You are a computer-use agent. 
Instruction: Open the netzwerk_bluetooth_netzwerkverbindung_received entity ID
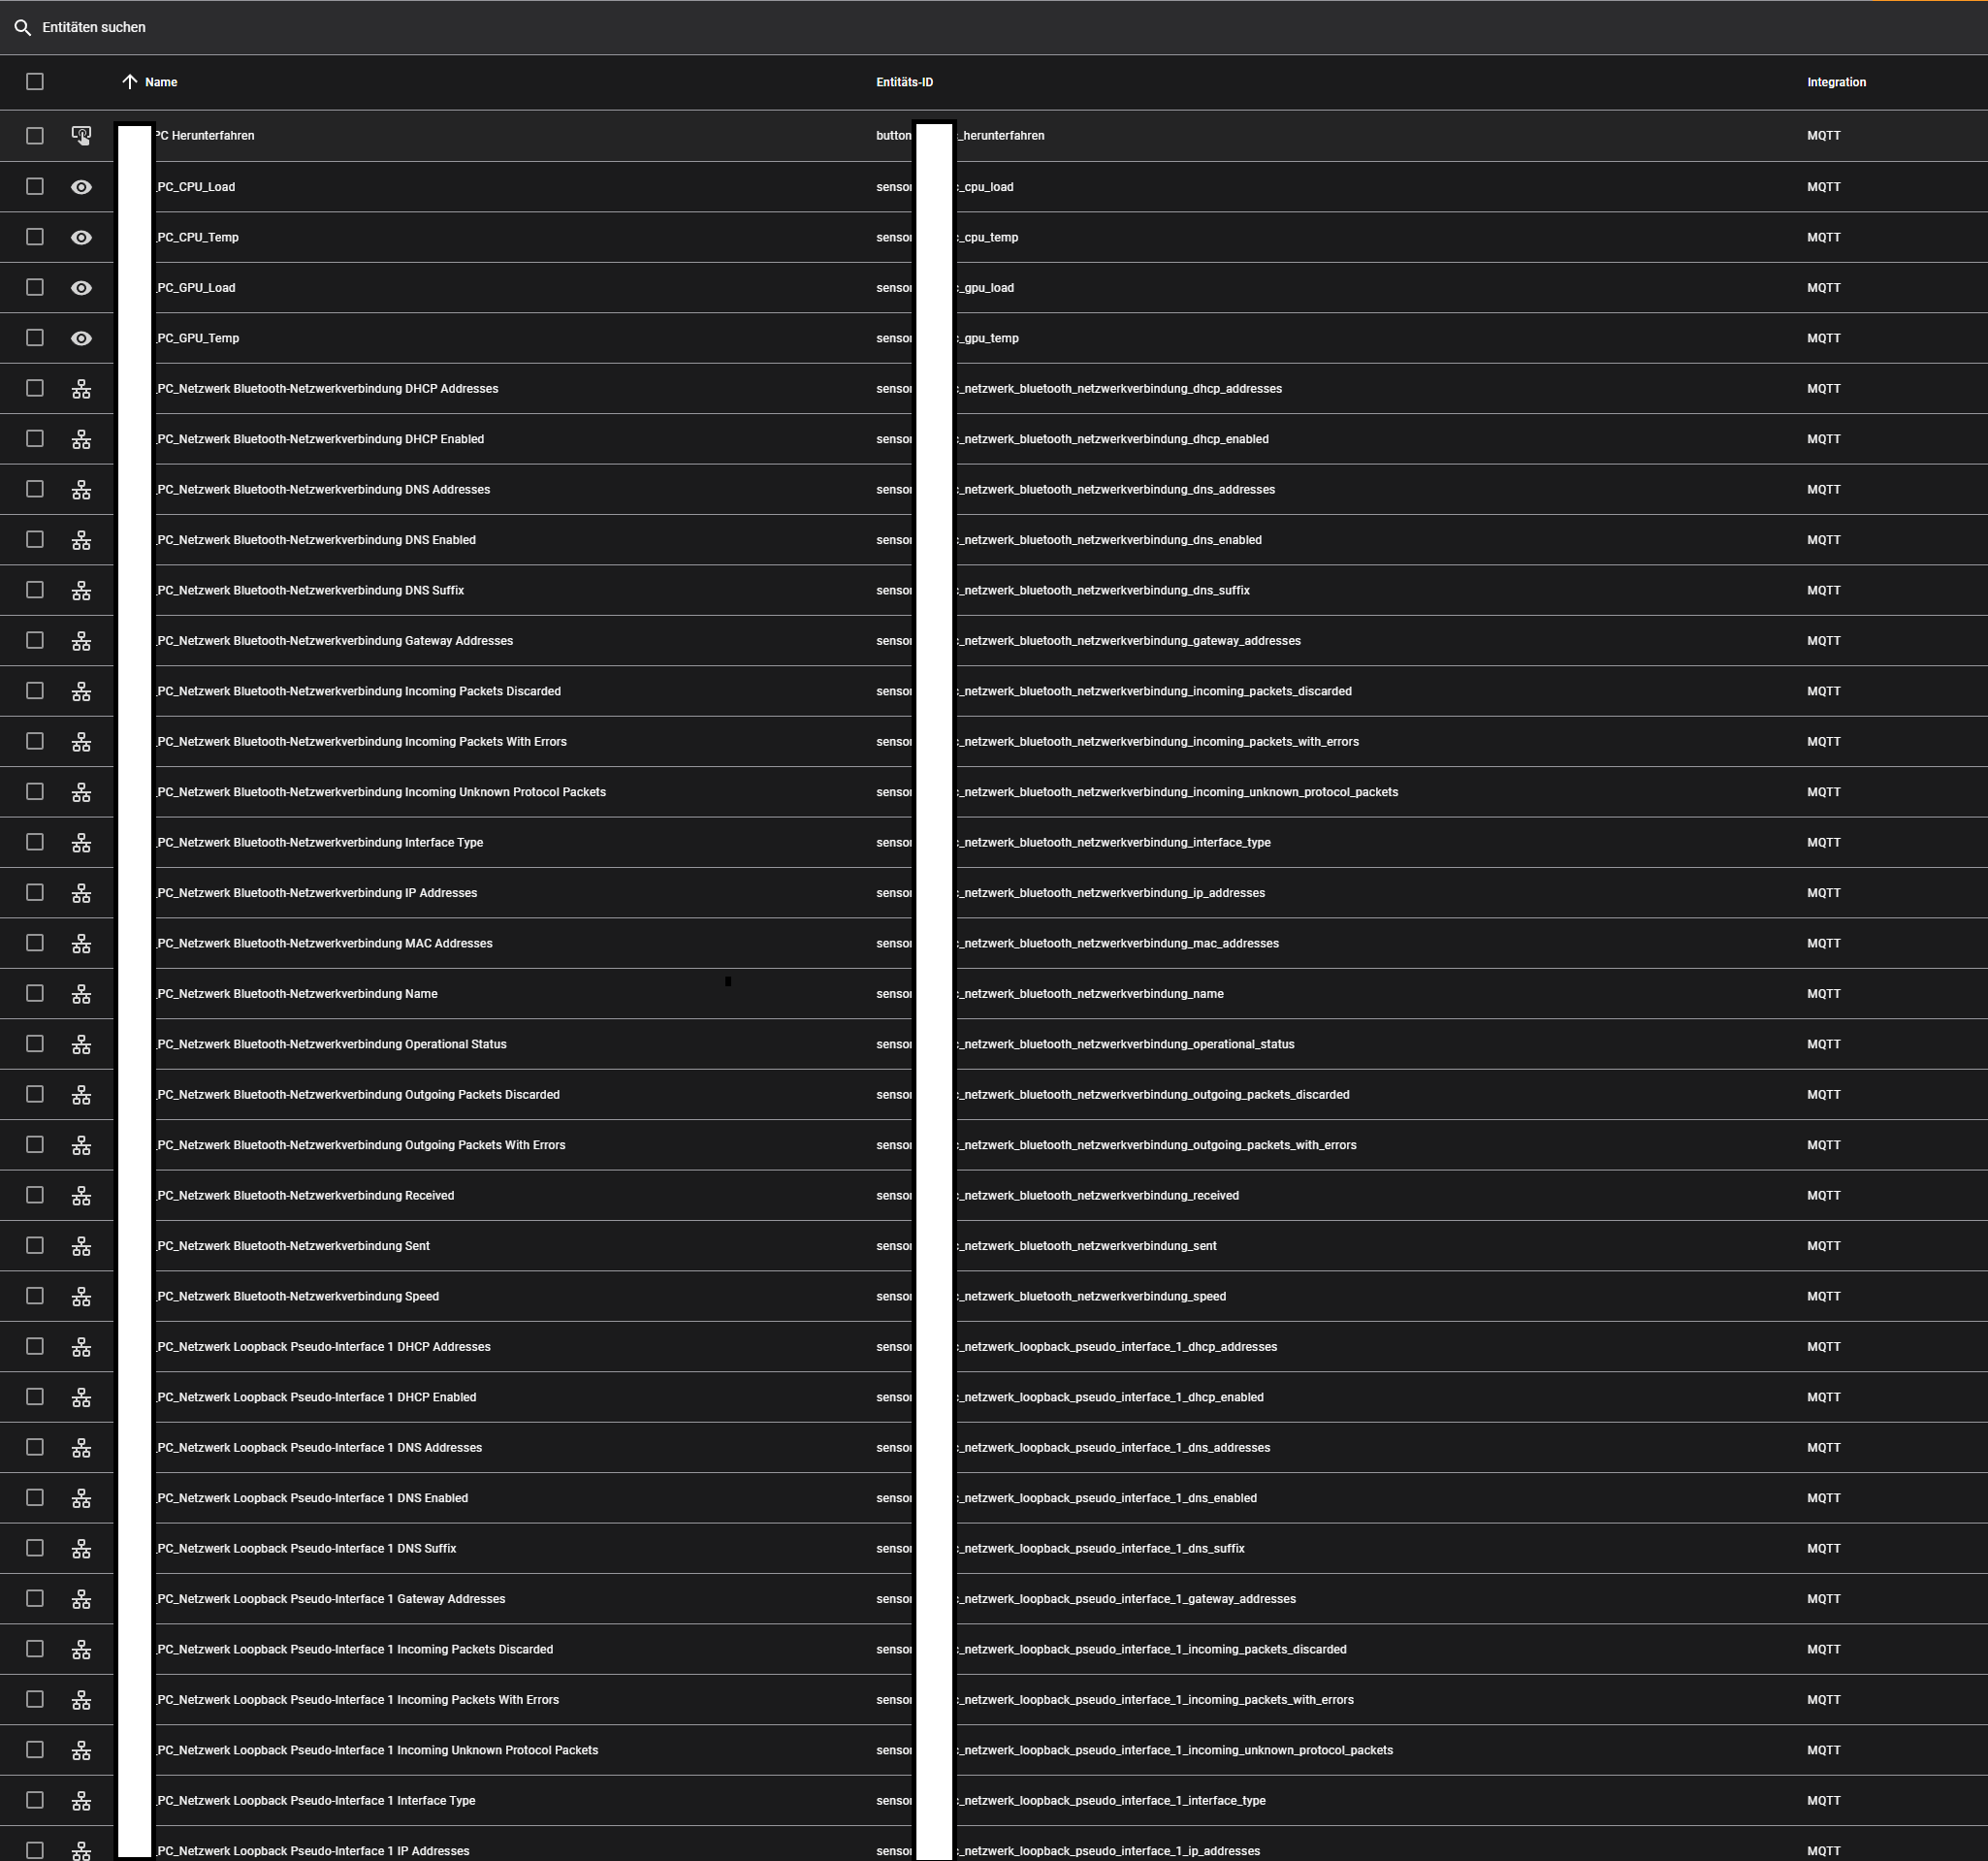coord(1099,1196)
